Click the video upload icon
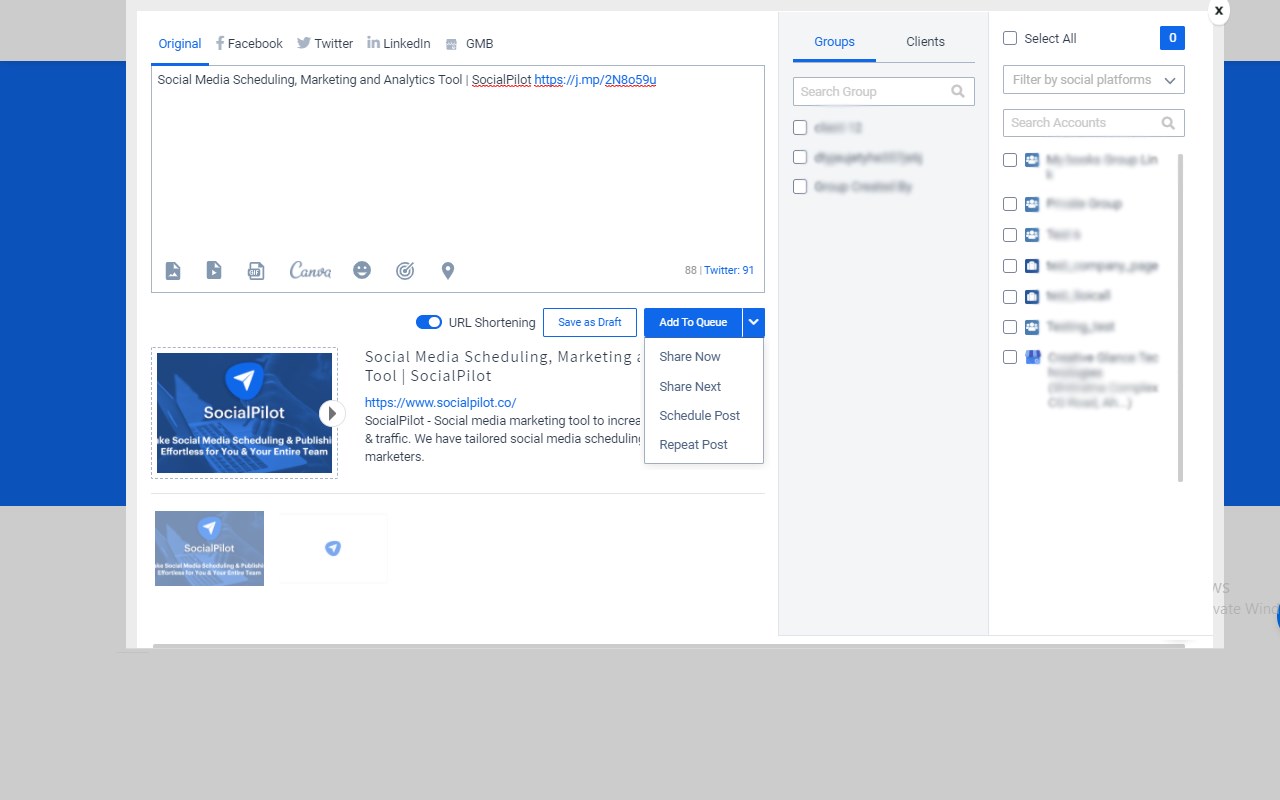The height and width of the screenshot is (800, 1280). tap(214, 270)
